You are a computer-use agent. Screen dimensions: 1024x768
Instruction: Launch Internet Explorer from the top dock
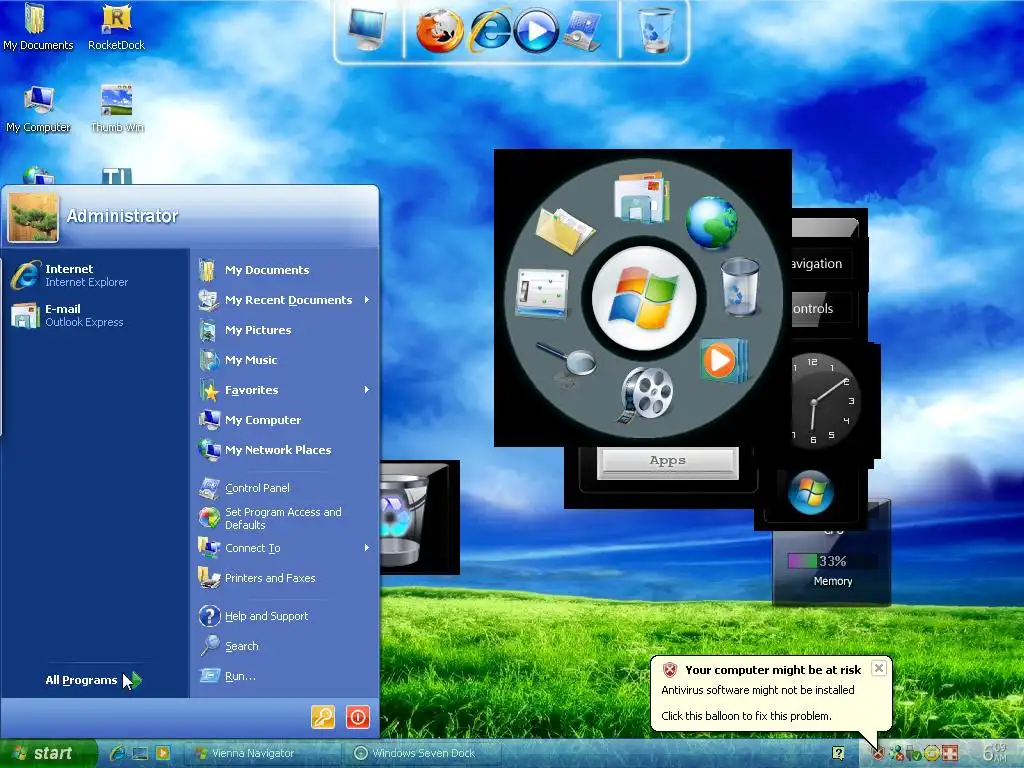491,30
